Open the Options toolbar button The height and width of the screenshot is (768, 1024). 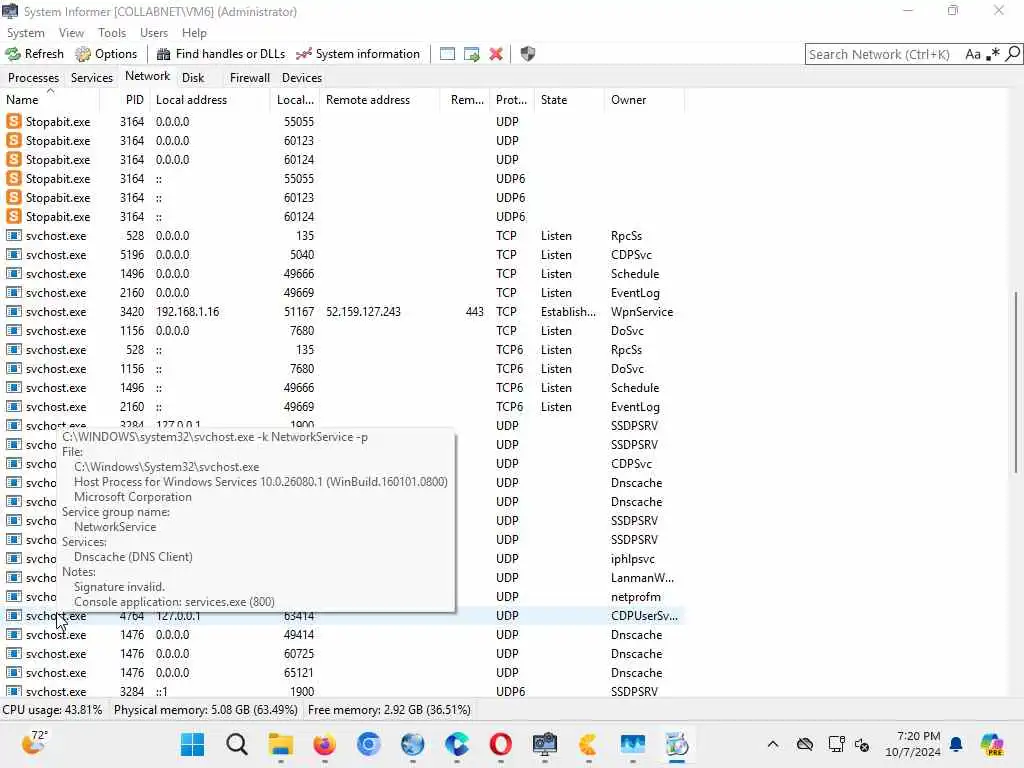(106, 54)
